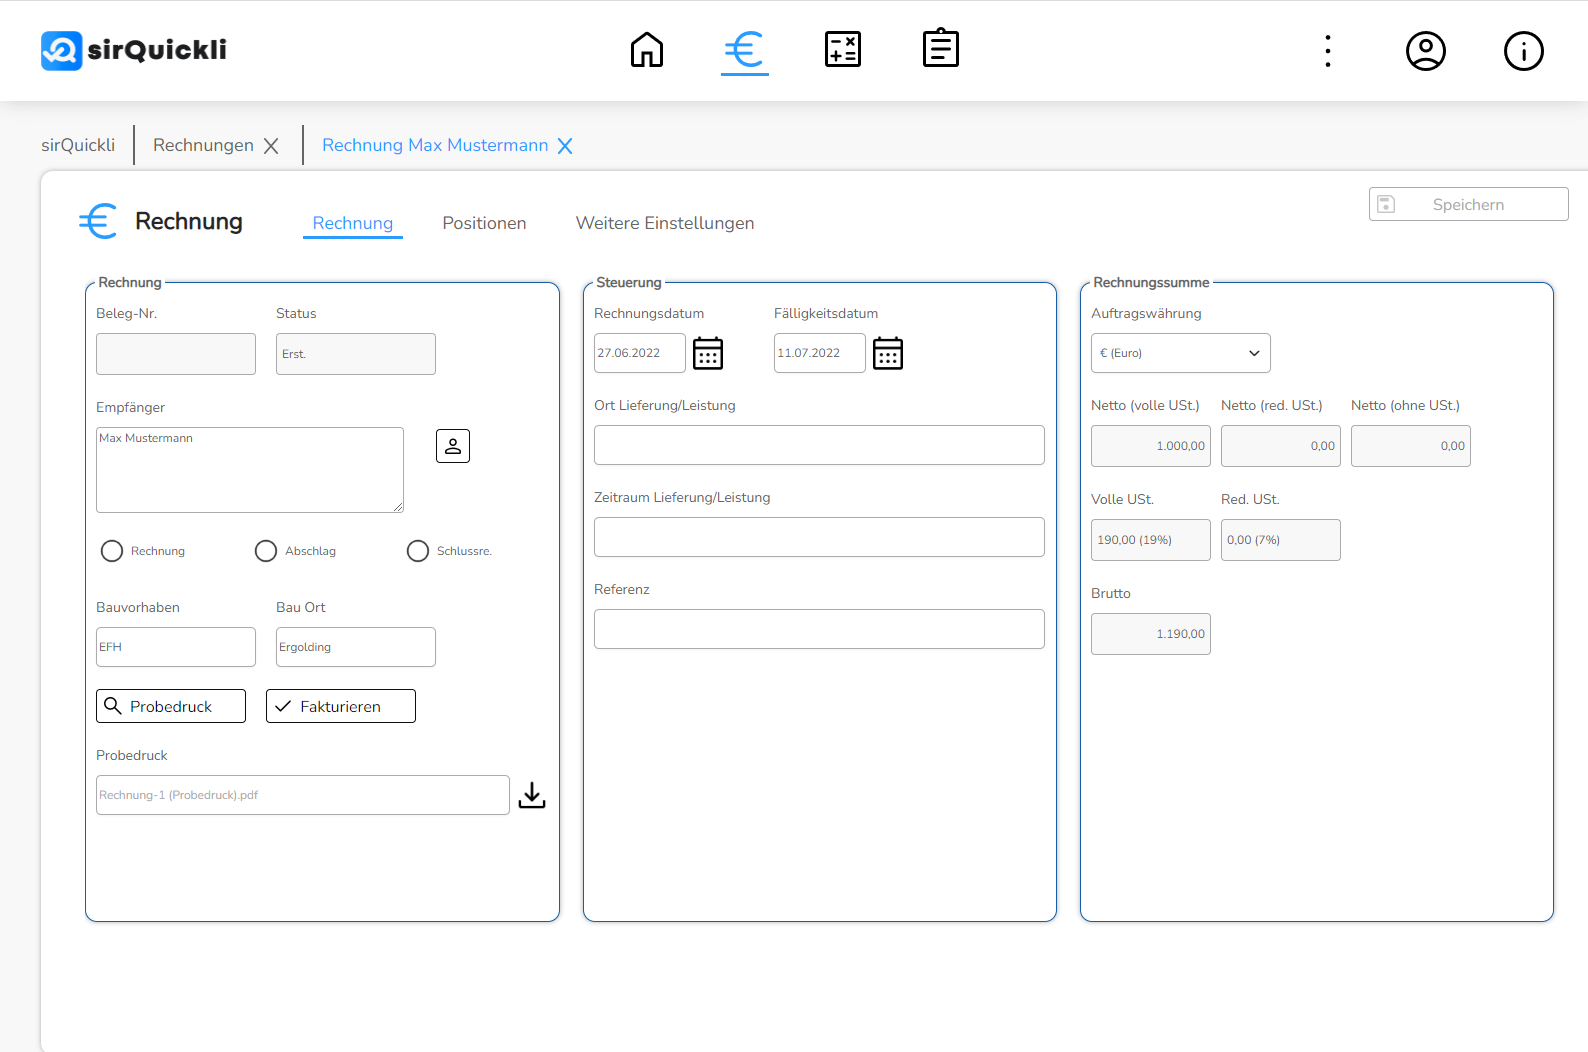Switch to the Positionen tab

coord(484,223)
